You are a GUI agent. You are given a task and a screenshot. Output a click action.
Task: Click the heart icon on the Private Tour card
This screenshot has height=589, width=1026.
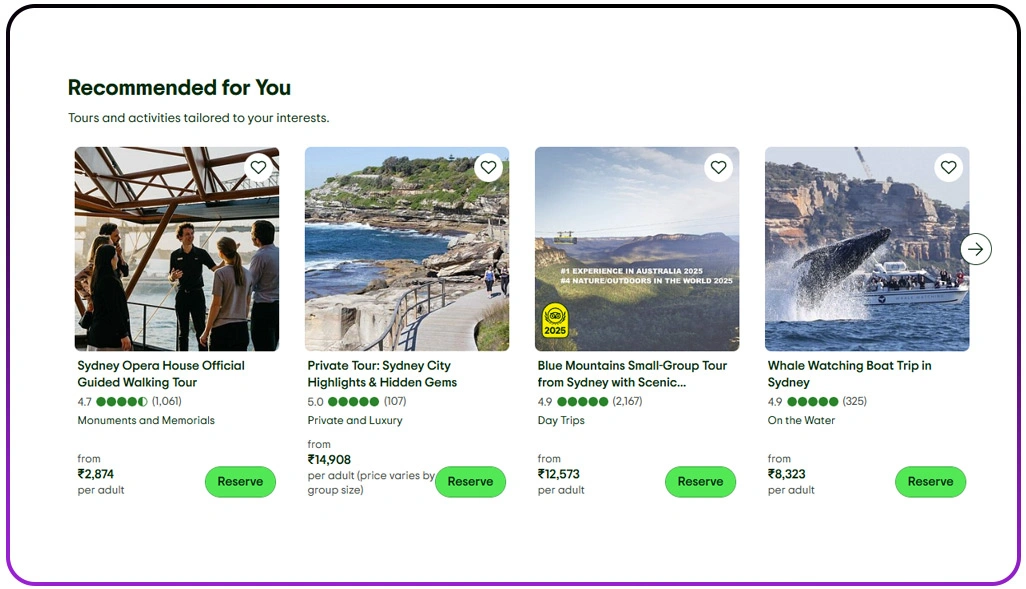click(x=489, y=167)
